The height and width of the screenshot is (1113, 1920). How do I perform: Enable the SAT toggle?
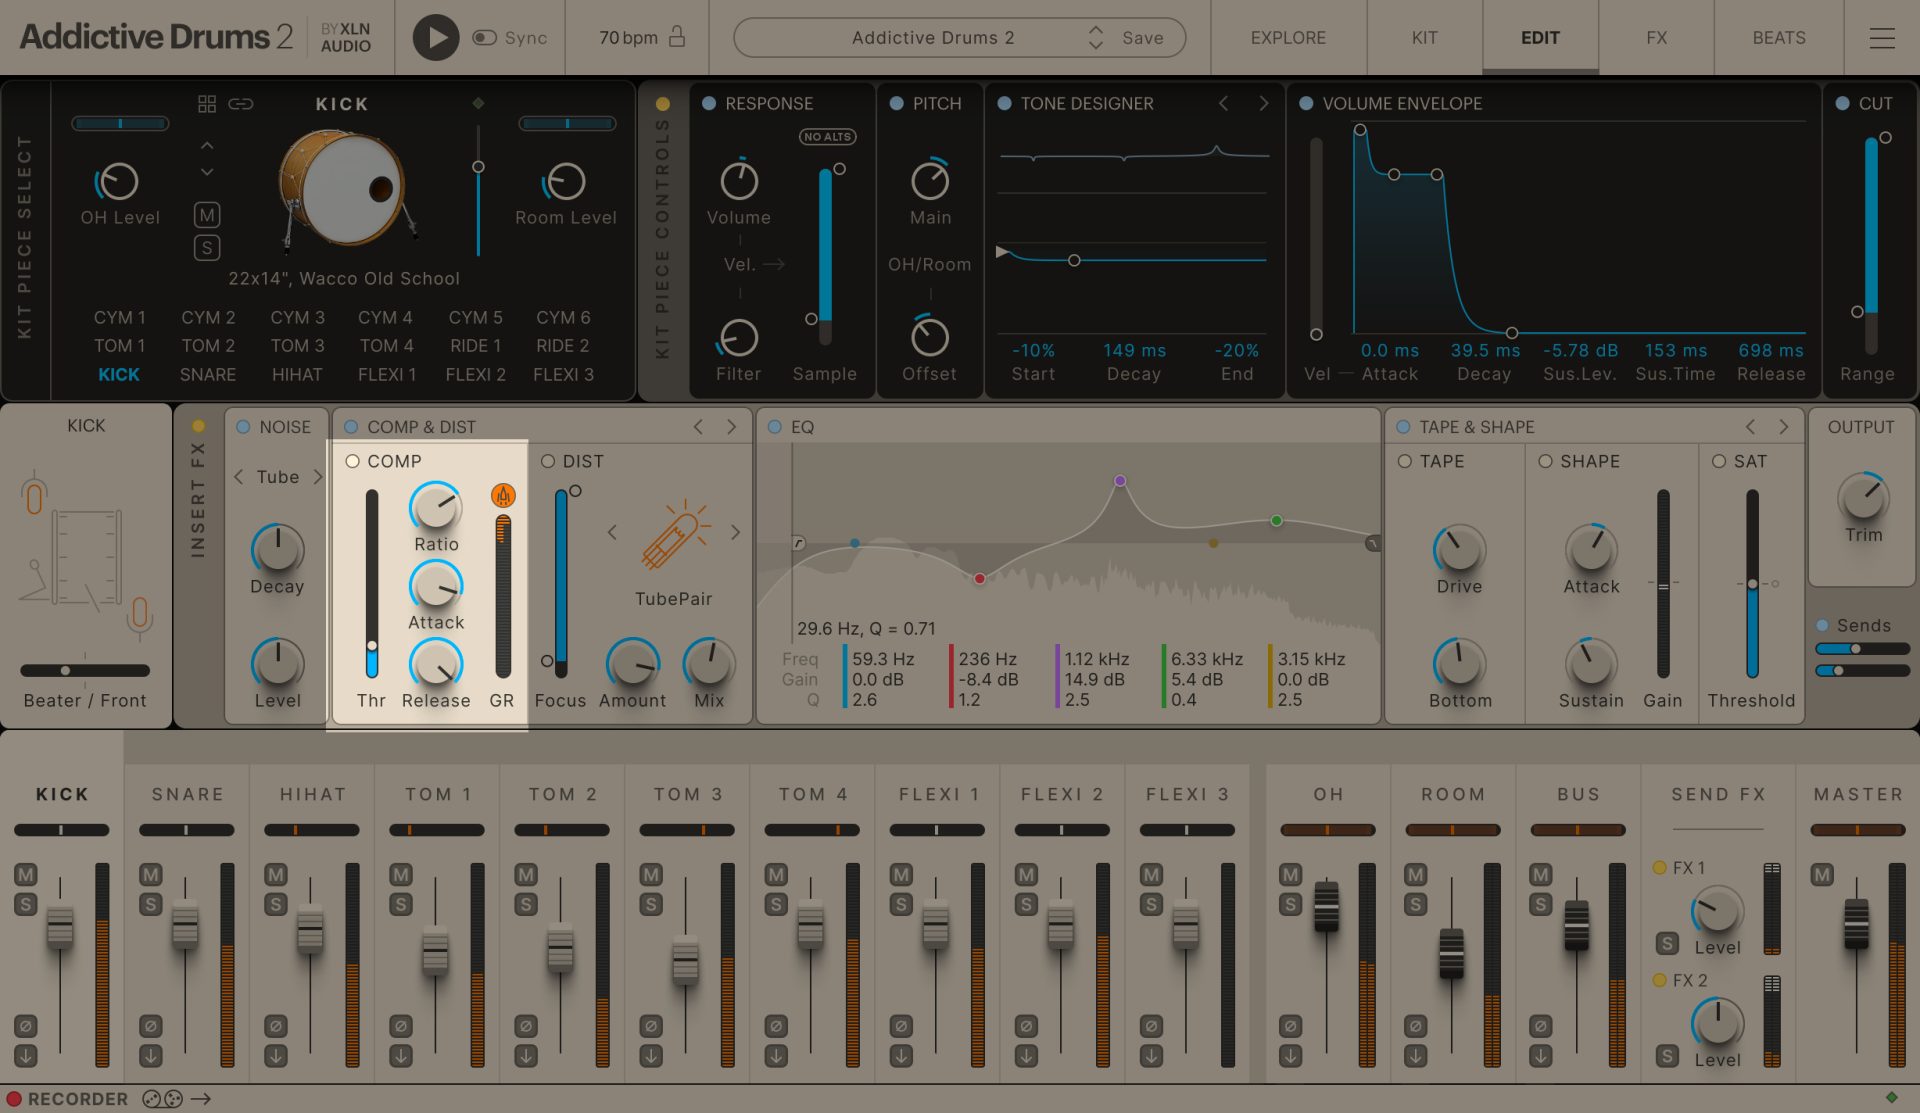pyautogui.click(x=1719, y=461)
